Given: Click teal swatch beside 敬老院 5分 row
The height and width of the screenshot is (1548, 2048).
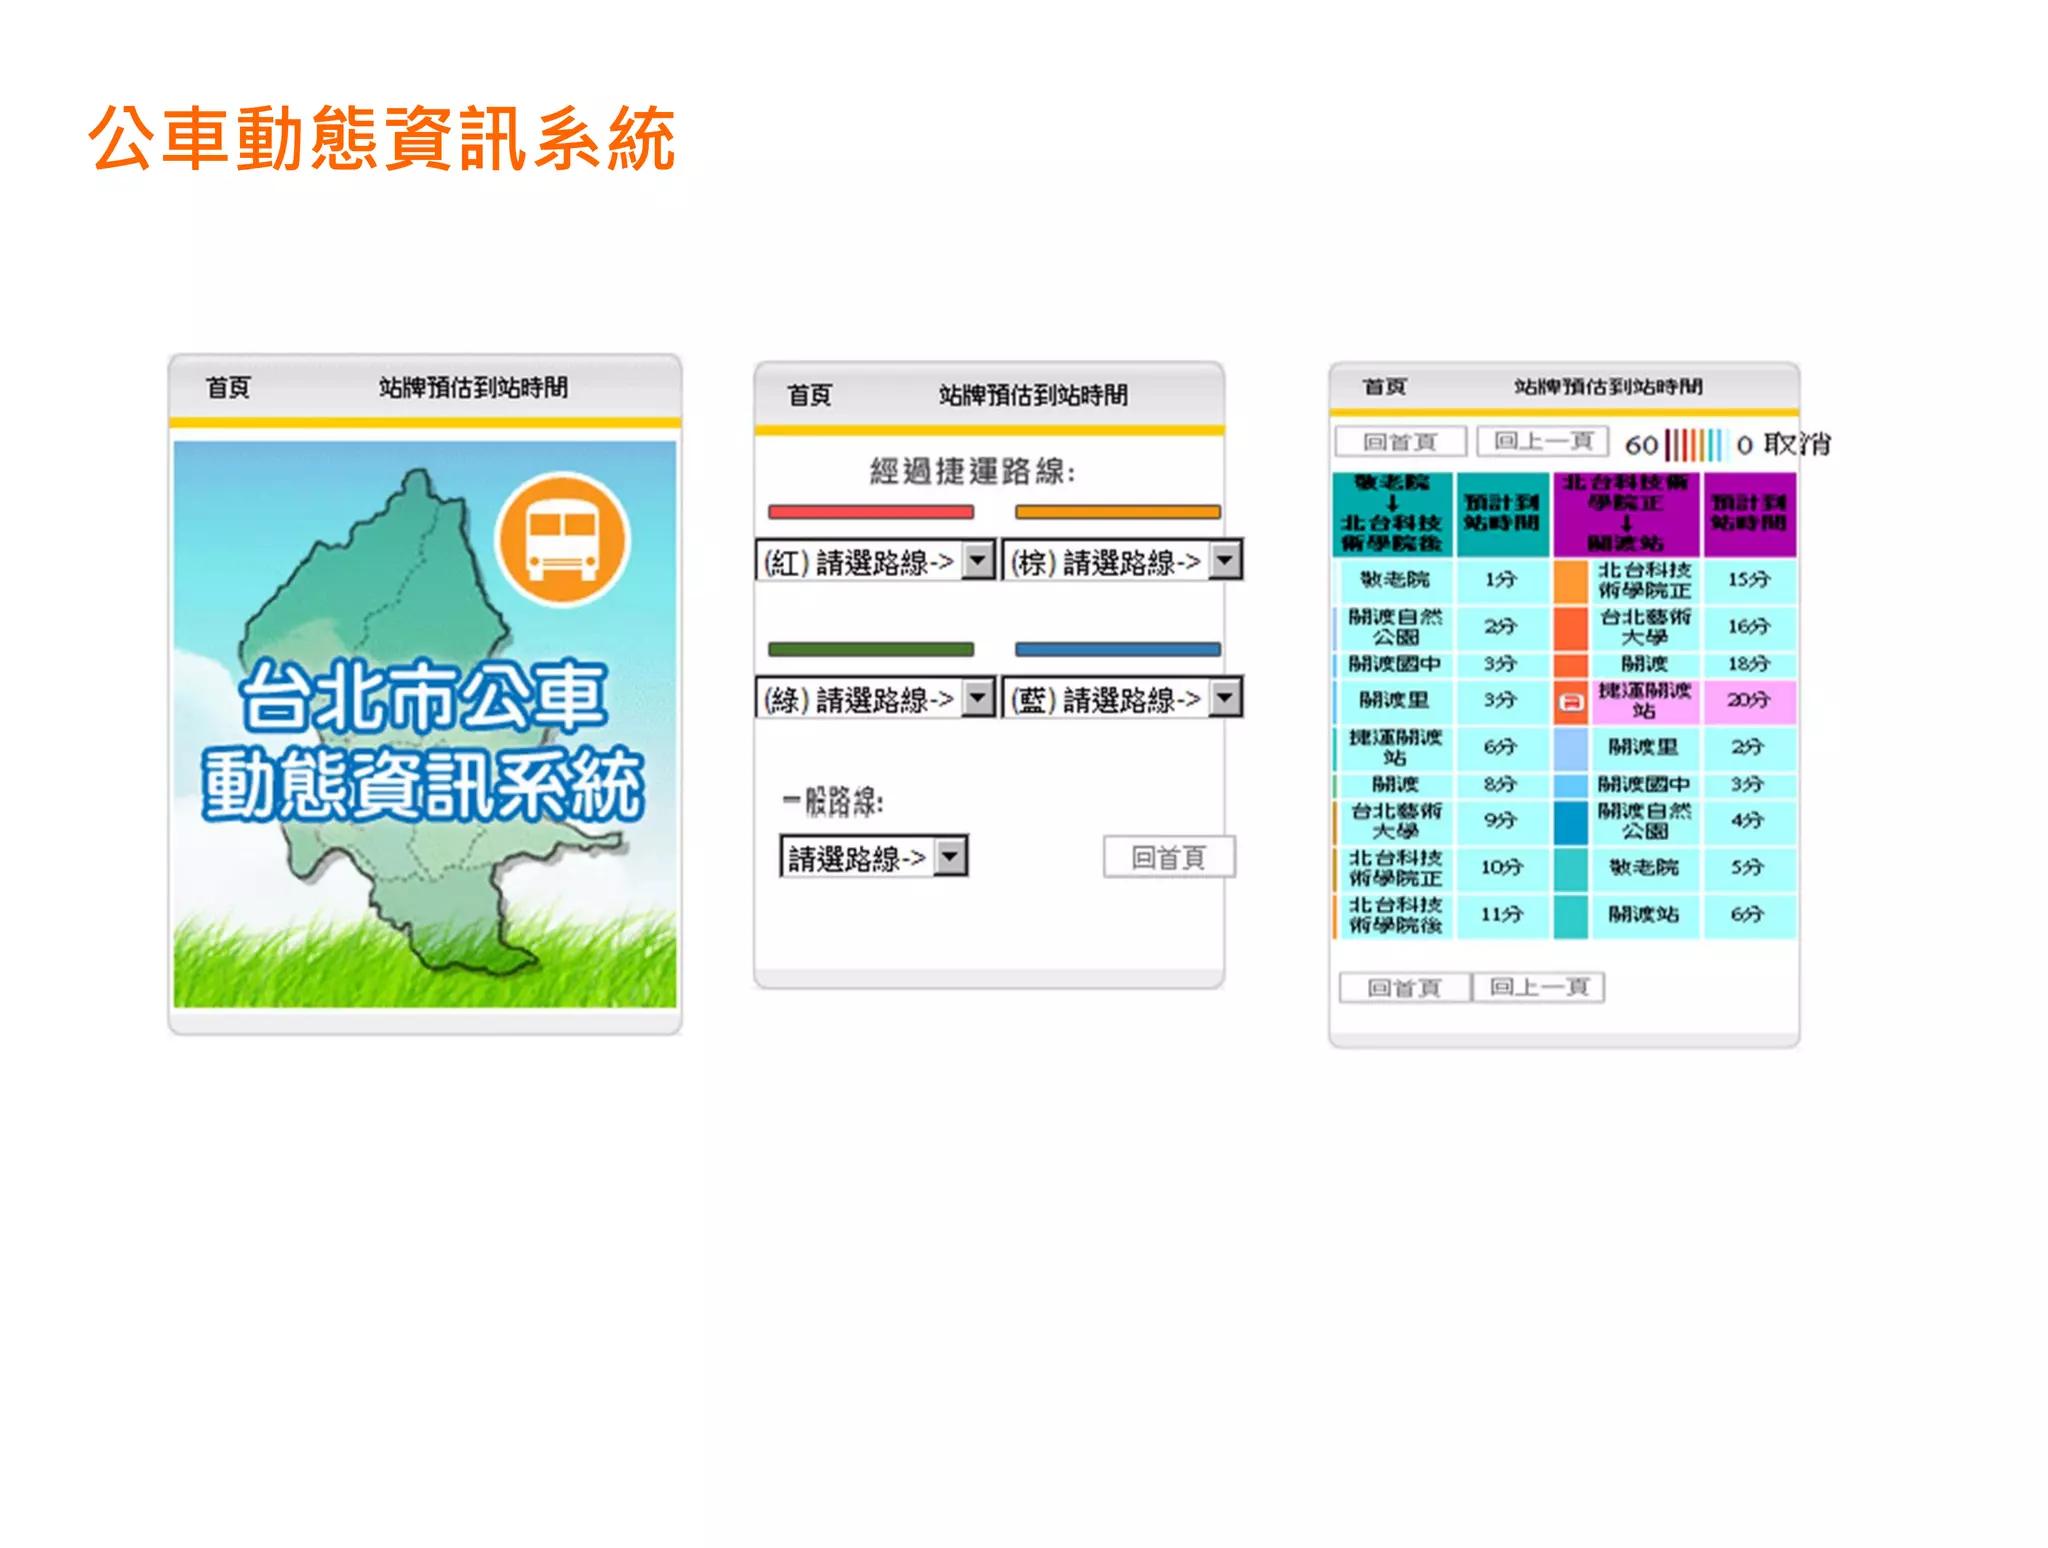Looking at the screenshot, I should click(1571, 868).
